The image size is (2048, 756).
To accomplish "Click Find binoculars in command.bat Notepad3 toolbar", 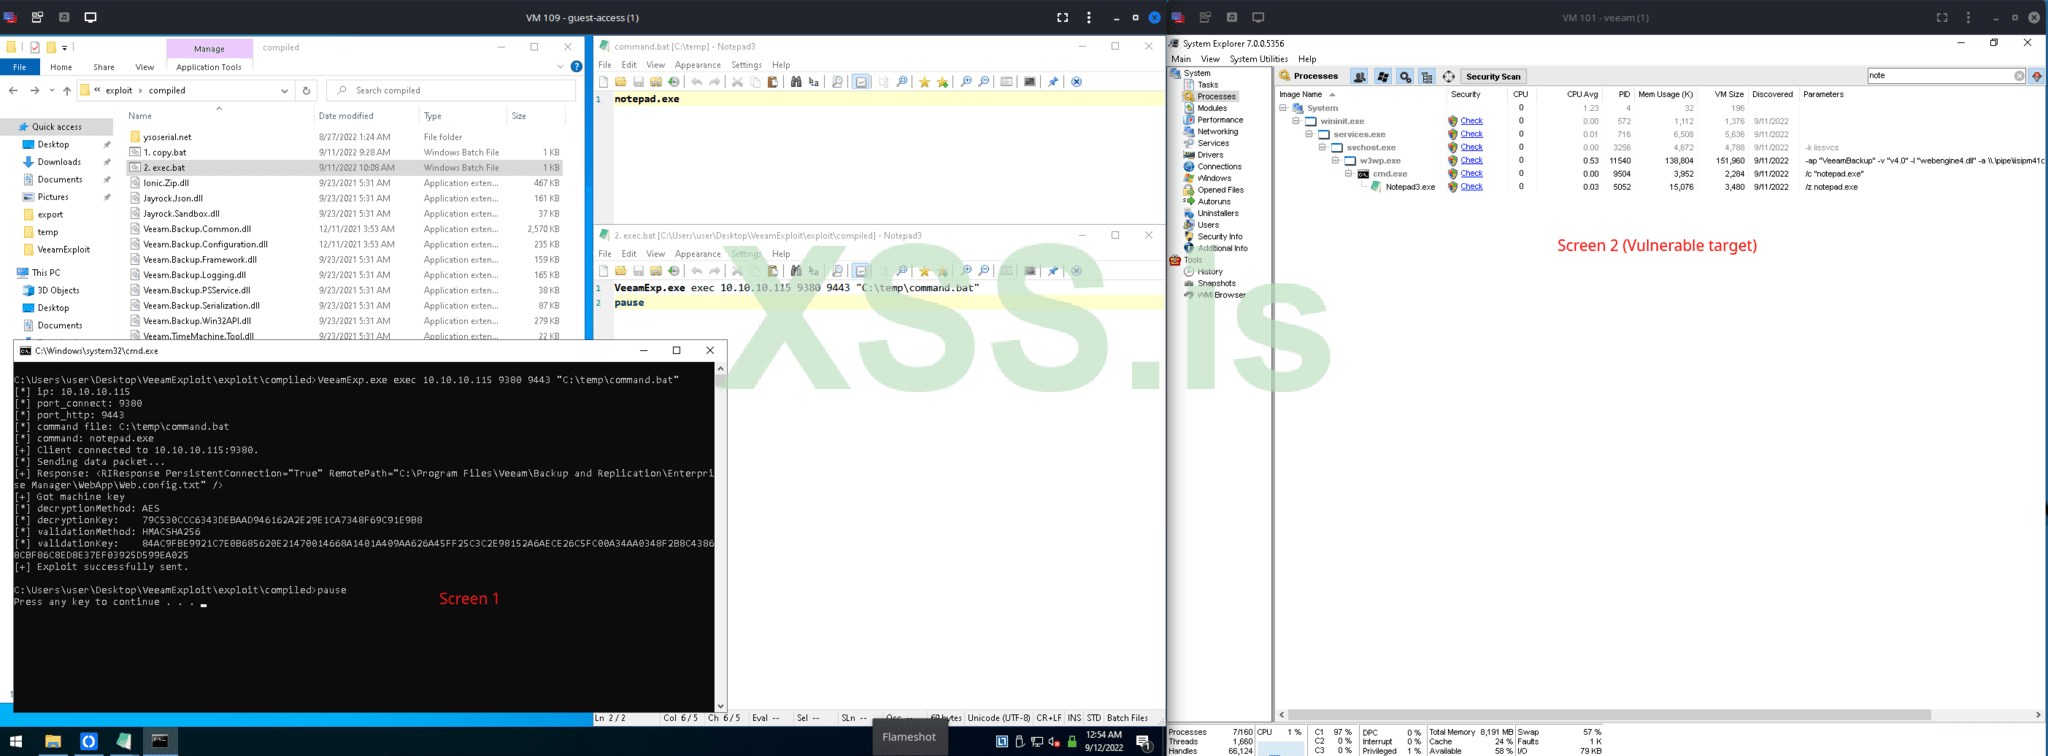I will point(796,82).
